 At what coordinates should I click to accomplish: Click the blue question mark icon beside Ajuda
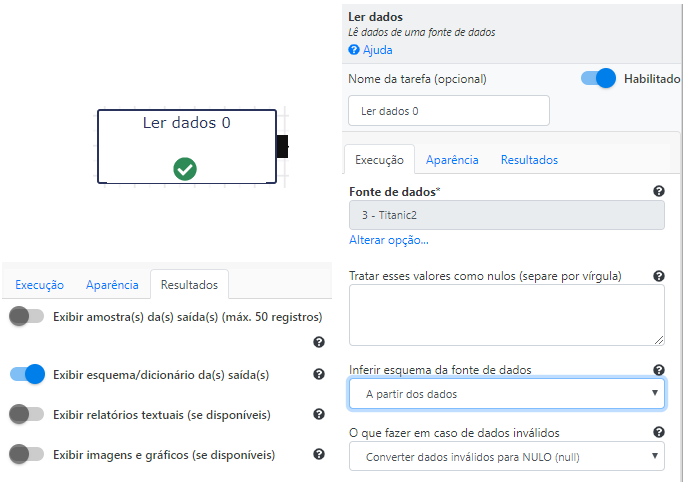(354, 50)
